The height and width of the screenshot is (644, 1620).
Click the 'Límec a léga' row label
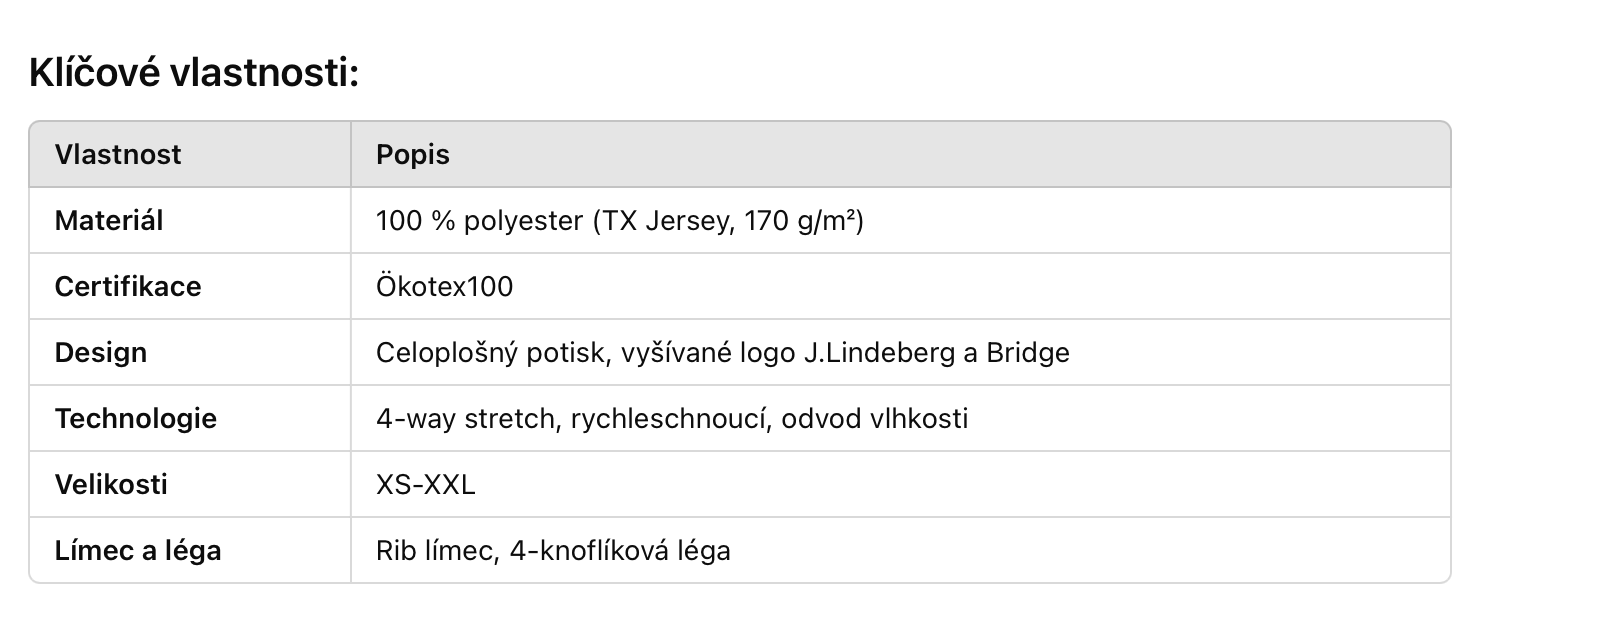click(138, 550)
